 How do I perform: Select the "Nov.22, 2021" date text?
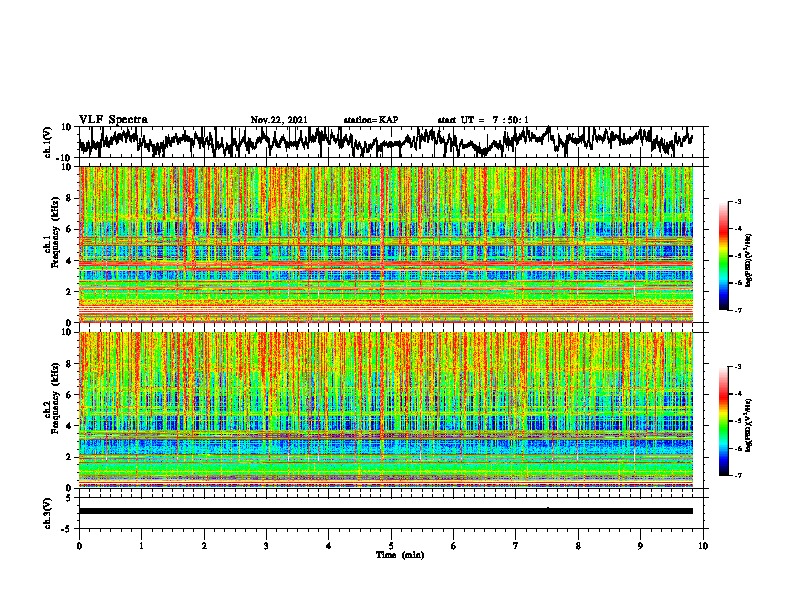pyautogui.click(x=279, y=120)
